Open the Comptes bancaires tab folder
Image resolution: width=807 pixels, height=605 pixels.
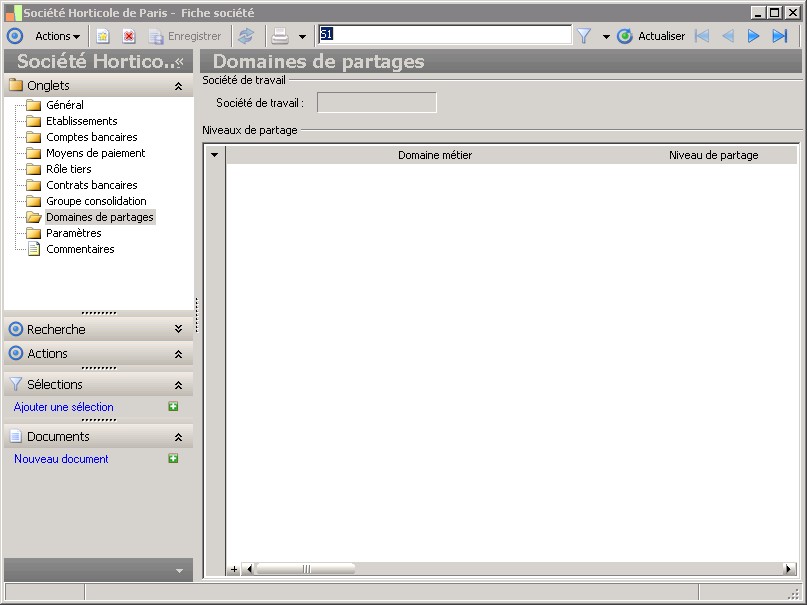click(92, 137)
